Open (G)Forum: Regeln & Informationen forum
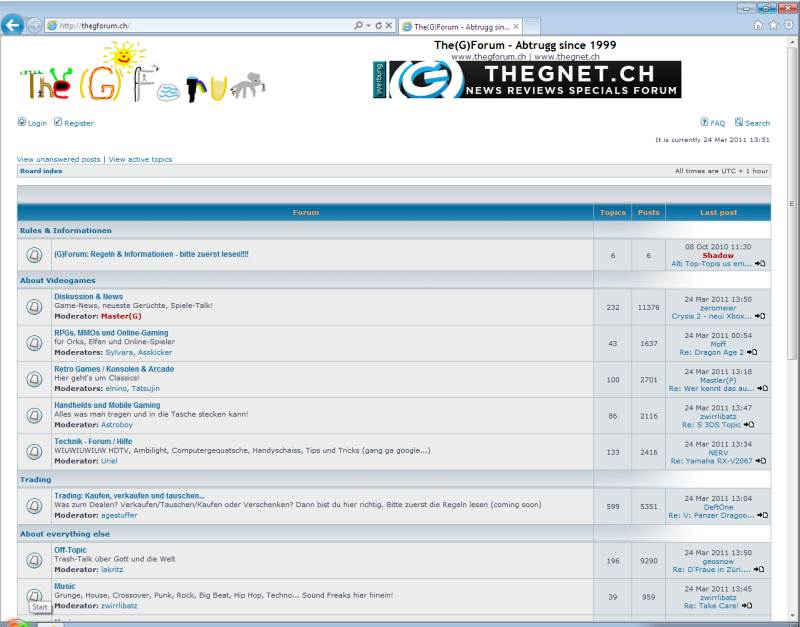The height and width of the screenshot is (627, 800). coord(151,254)
